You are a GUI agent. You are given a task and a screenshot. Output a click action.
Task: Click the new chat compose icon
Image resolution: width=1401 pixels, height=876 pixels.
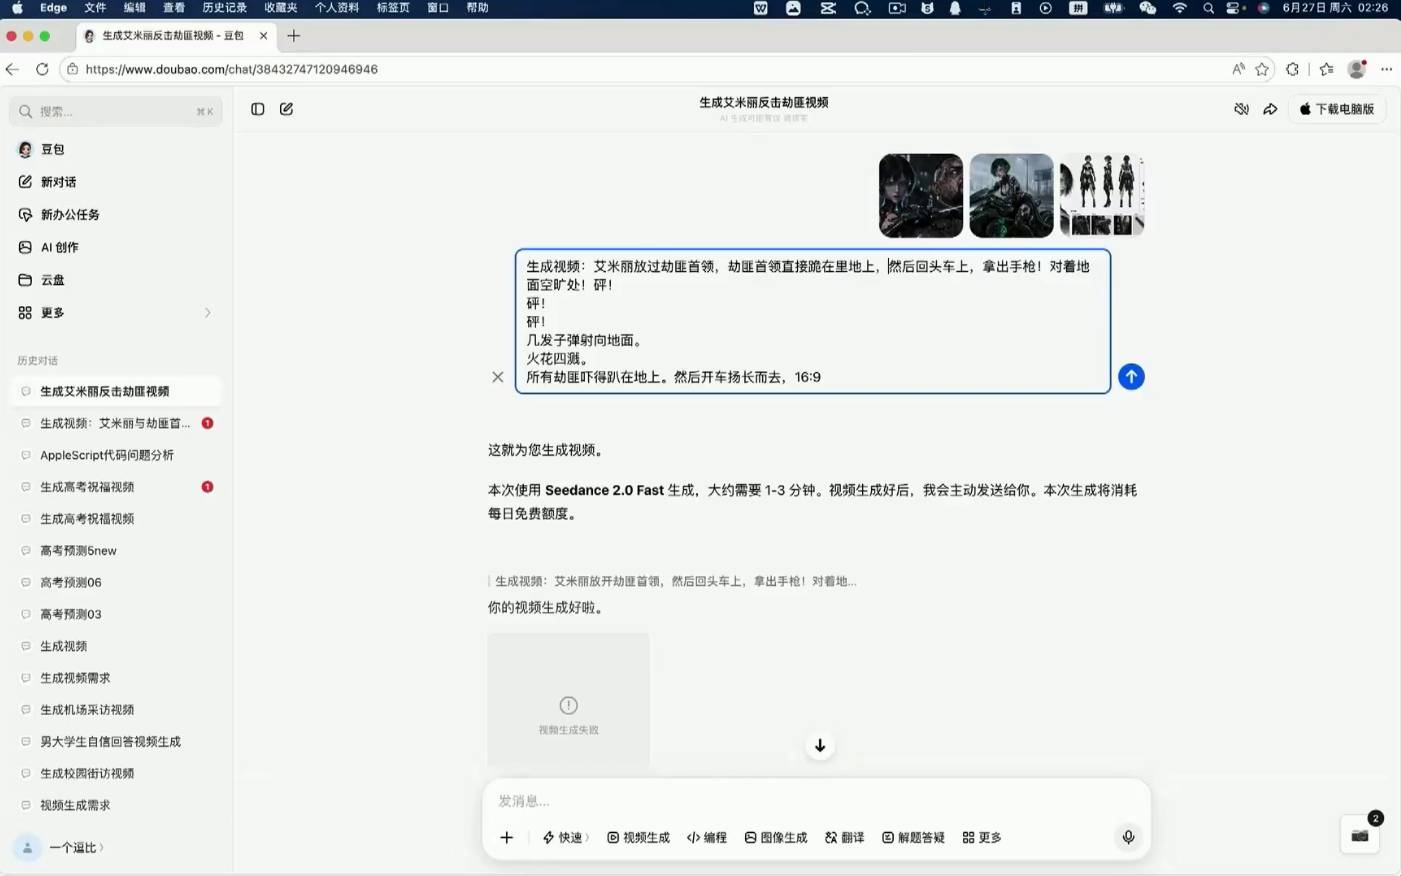point(286,109)
